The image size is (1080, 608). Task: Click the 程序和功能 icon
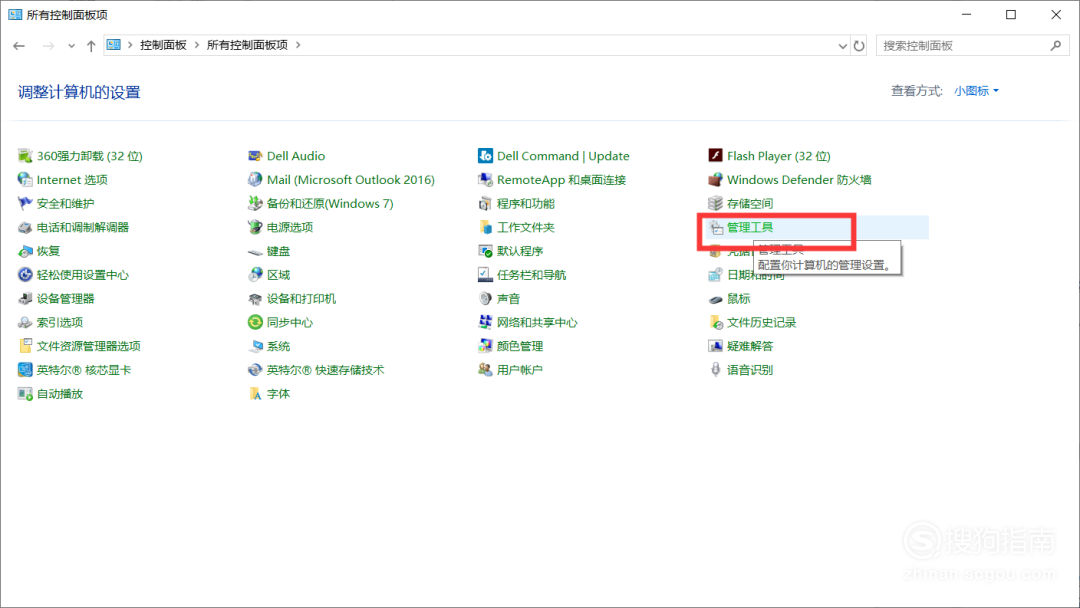(x=485, y=204)
